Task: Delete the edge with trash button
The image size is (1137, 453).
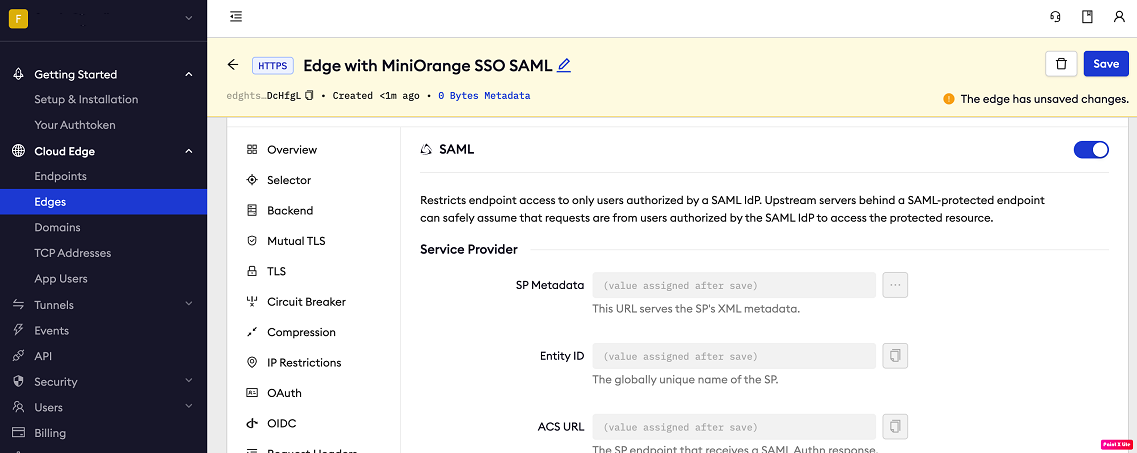Action: (x=1062, y=64)
